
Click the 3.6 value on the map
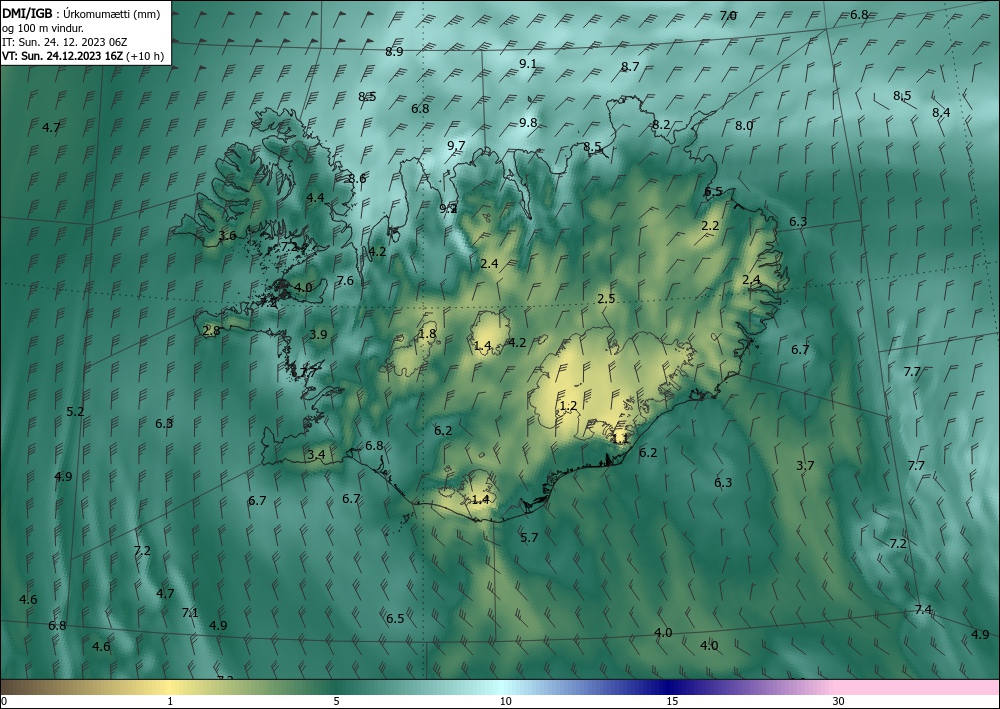(228, 236)
